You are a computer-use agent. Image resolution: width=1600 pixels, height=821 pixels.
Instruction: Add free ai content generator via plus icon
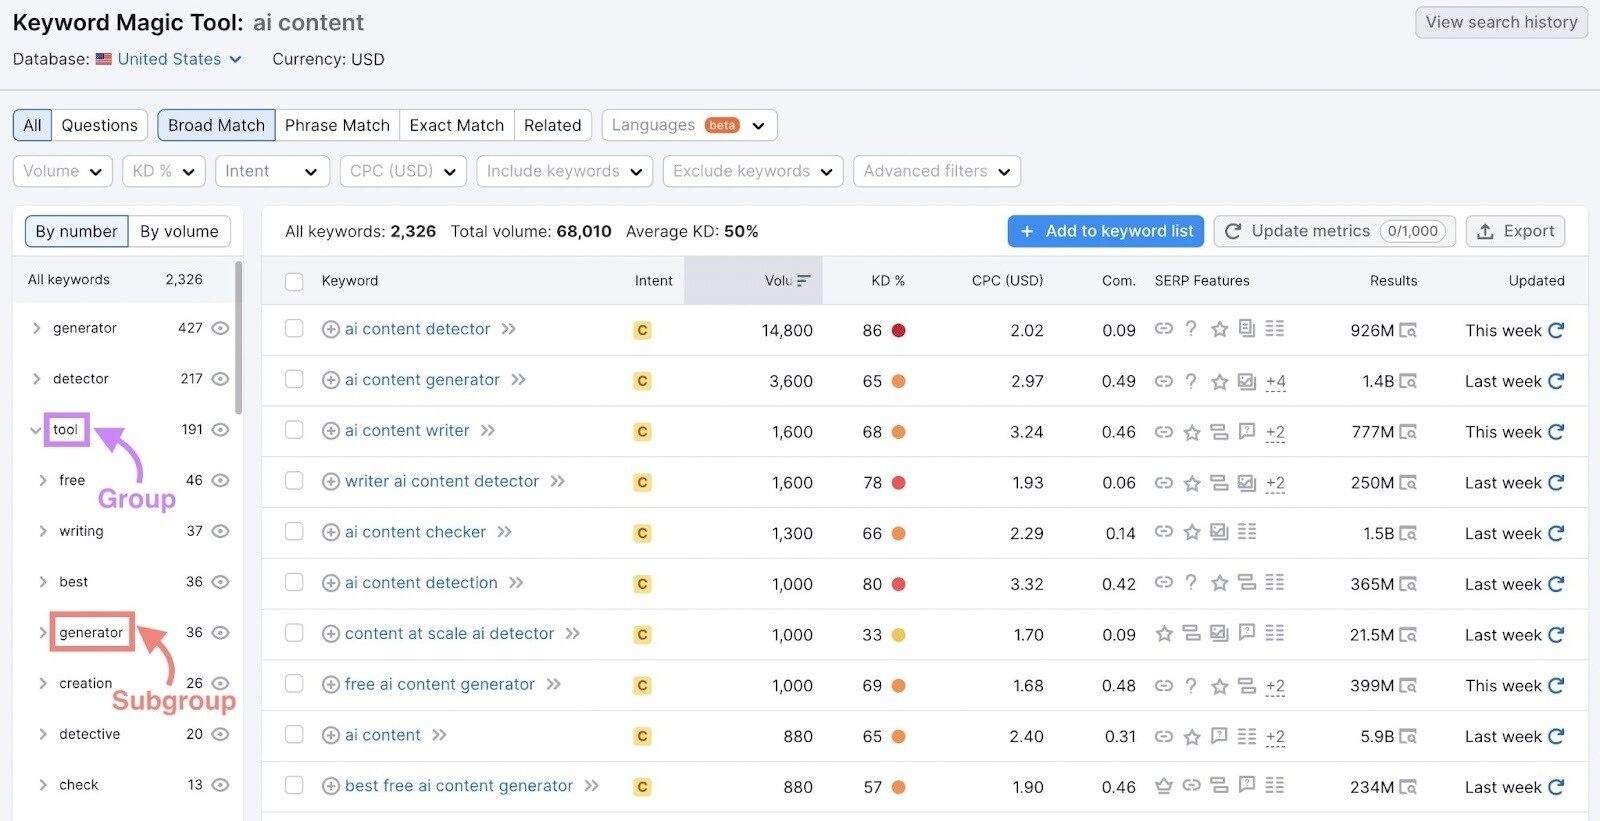click(331, 685)
